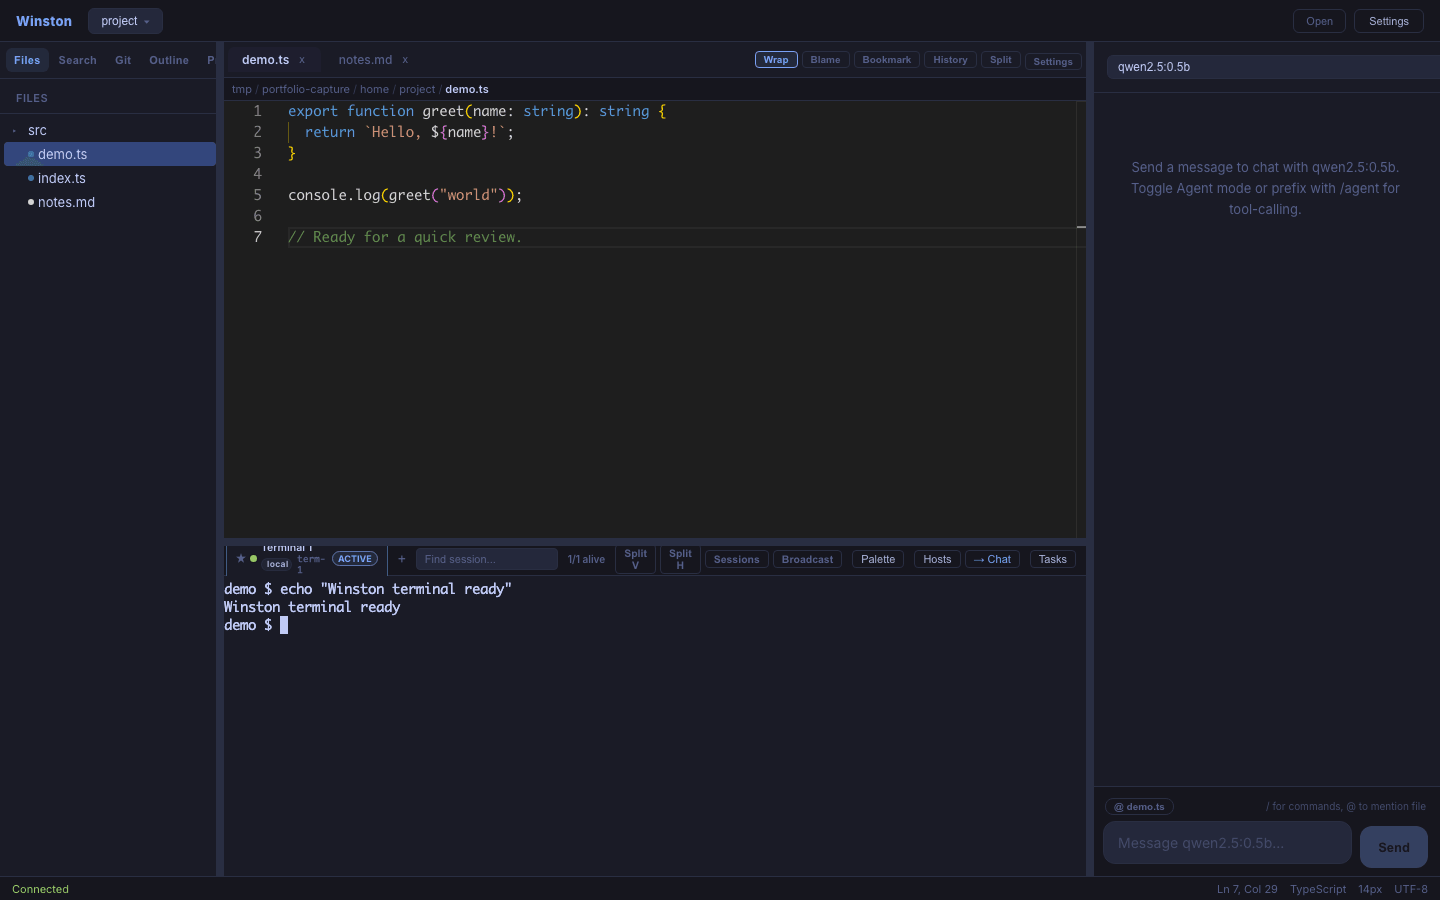The width and height of the screenshot is (1440, 900).
Task: Open the qwen2.5:0.5b model selector
Action: pos(1272,67)
